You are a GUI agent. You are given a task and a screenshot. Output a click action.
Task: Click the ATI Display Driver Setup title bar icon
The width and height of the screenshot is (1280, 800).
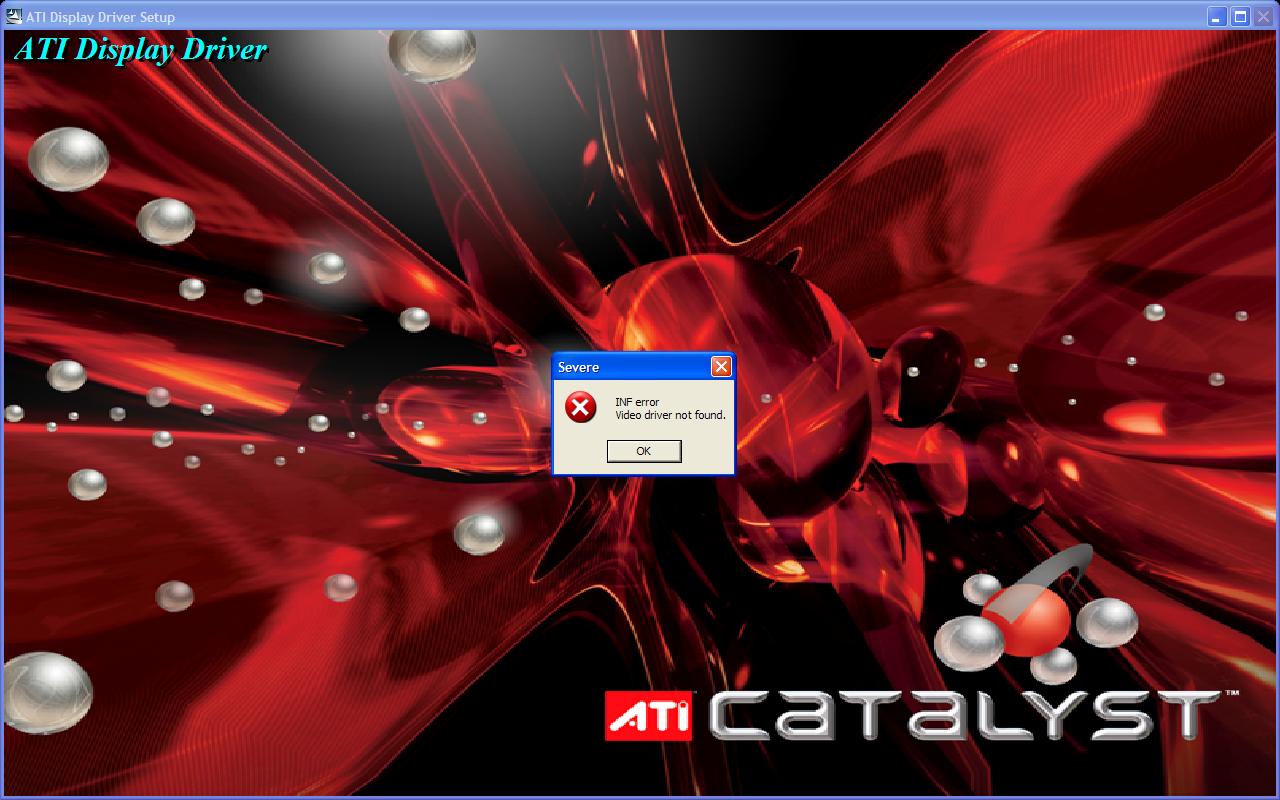pos(14,17)
